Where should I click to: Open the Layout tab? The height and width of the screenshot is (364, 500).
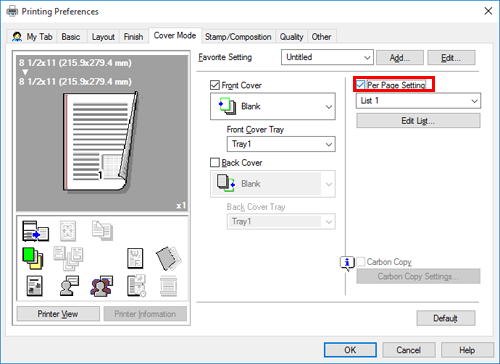point(103,37)
